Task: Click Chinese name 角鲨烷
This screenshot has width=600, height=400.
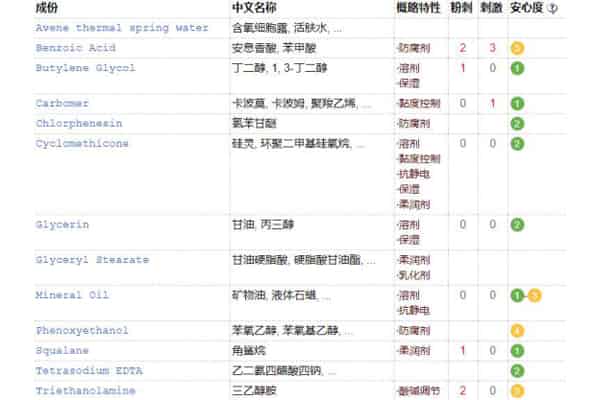Action: pos(249,351)
